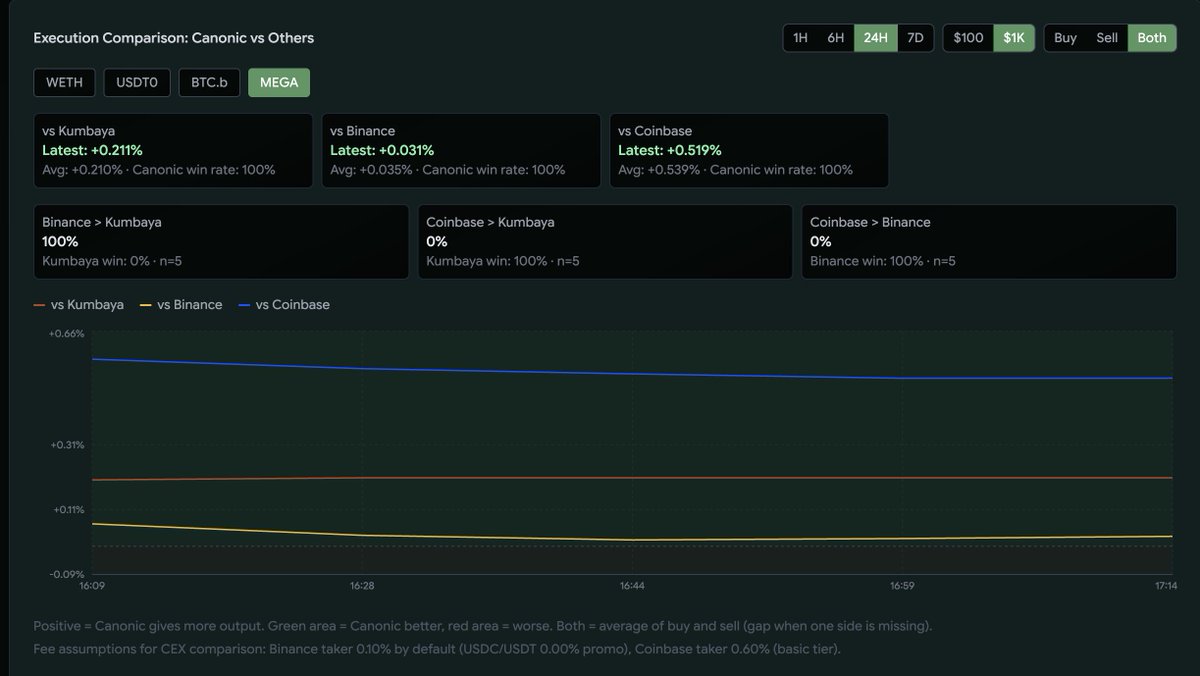The width and height of the screenshot is (1200, 676).
Task: Click the 16:44 x-axis time label
Action: [x=632, y=586]
